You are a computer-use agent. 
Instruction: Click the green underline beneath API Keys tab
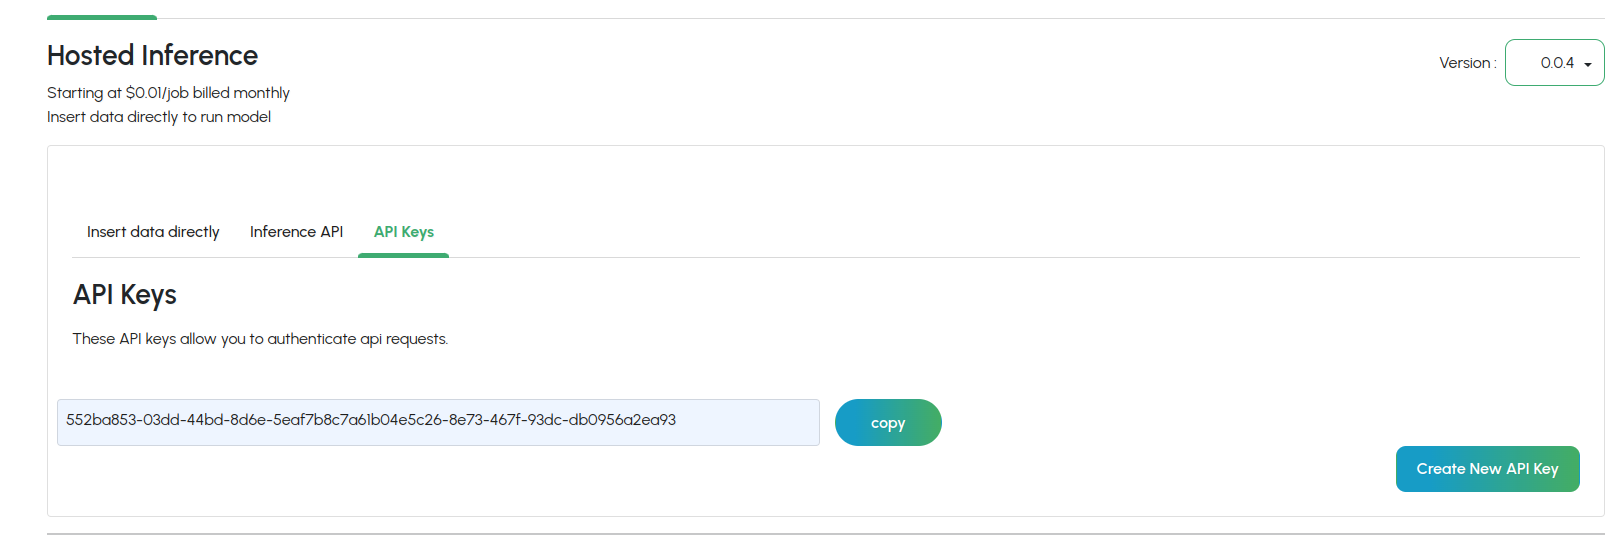(x=403, y=255)
